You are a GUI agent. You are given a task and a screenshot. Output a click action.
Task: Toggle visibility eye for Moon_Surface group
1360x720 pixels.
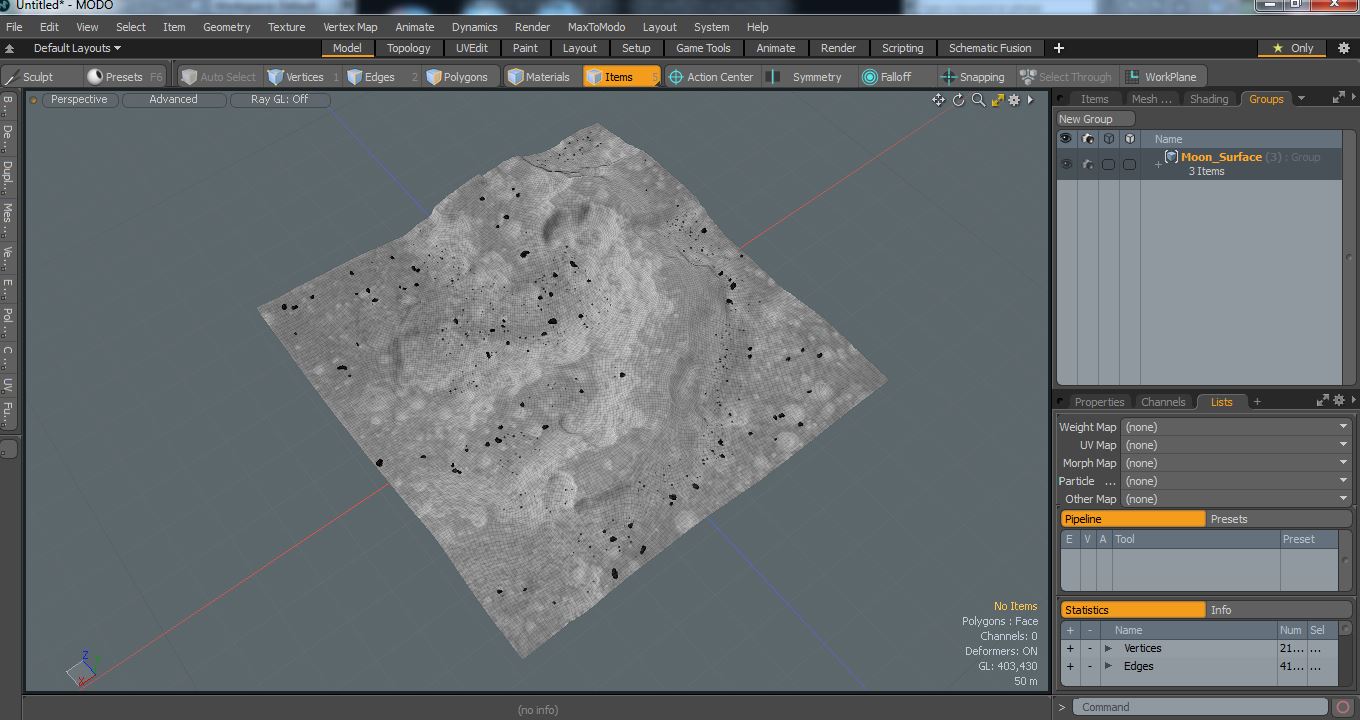coord(1066,164)
